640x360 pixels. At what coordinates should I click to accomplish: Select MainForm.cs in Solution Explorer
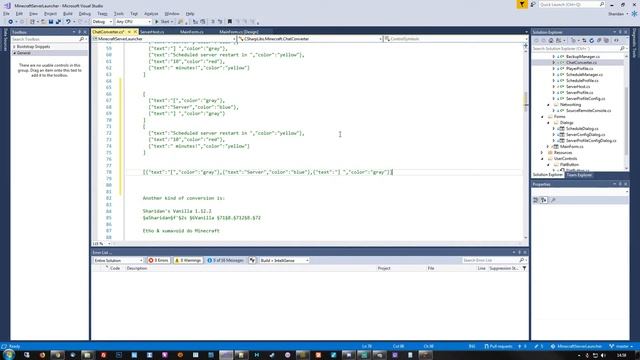tap(571, 147)
